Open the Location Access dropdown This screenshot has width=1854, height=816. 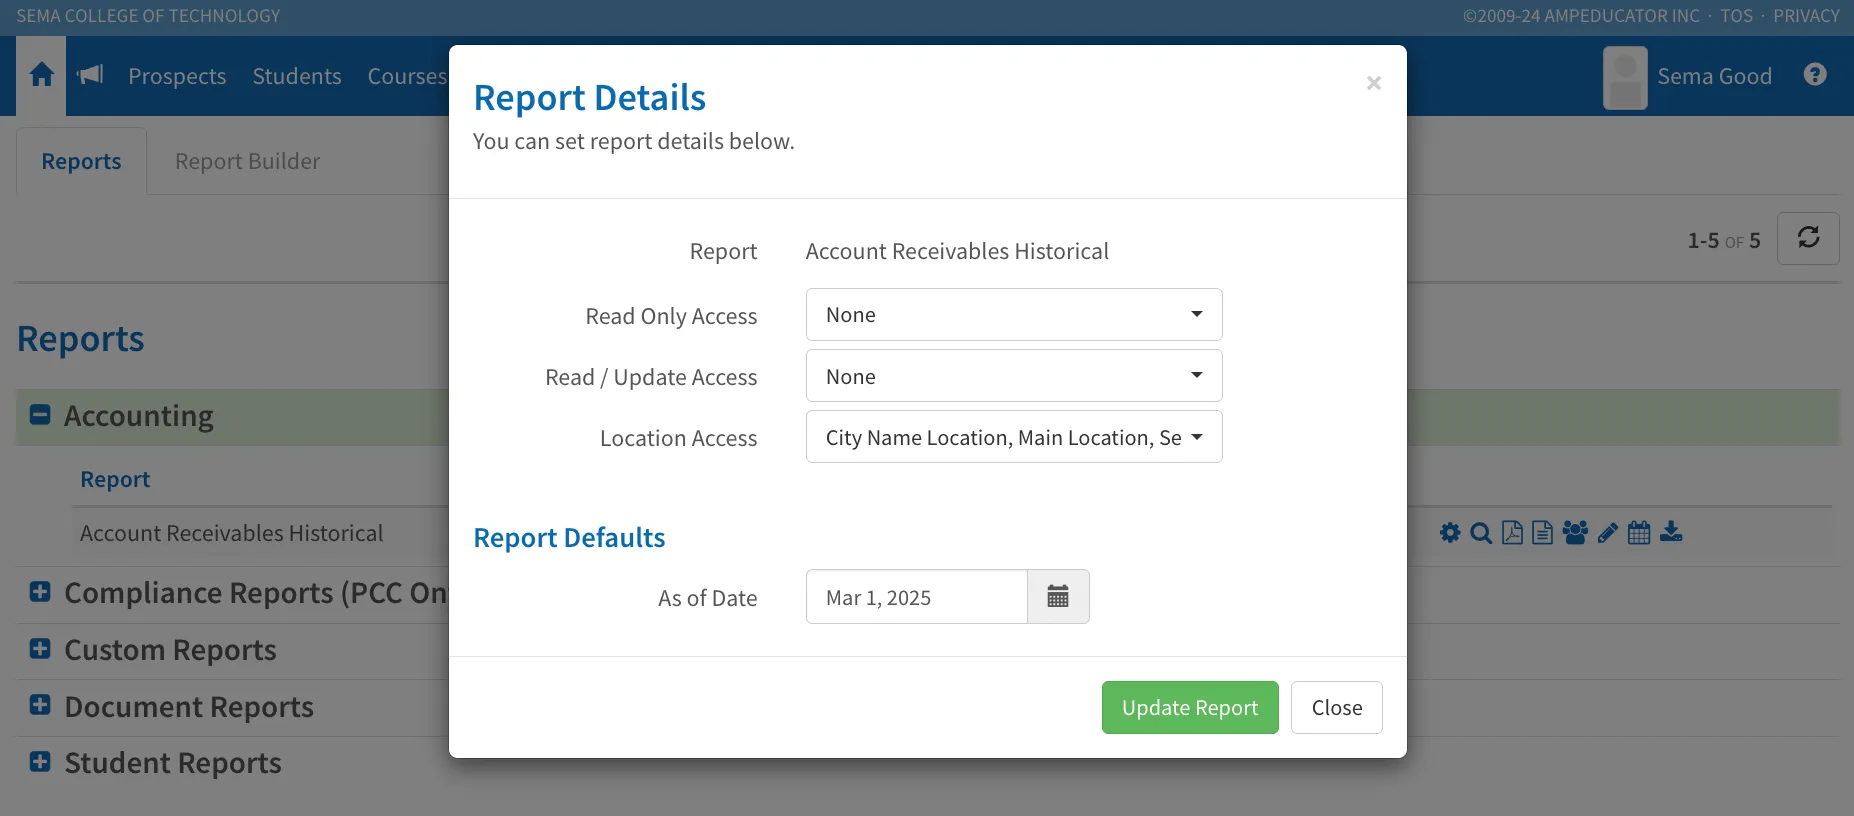[1014, 437]
